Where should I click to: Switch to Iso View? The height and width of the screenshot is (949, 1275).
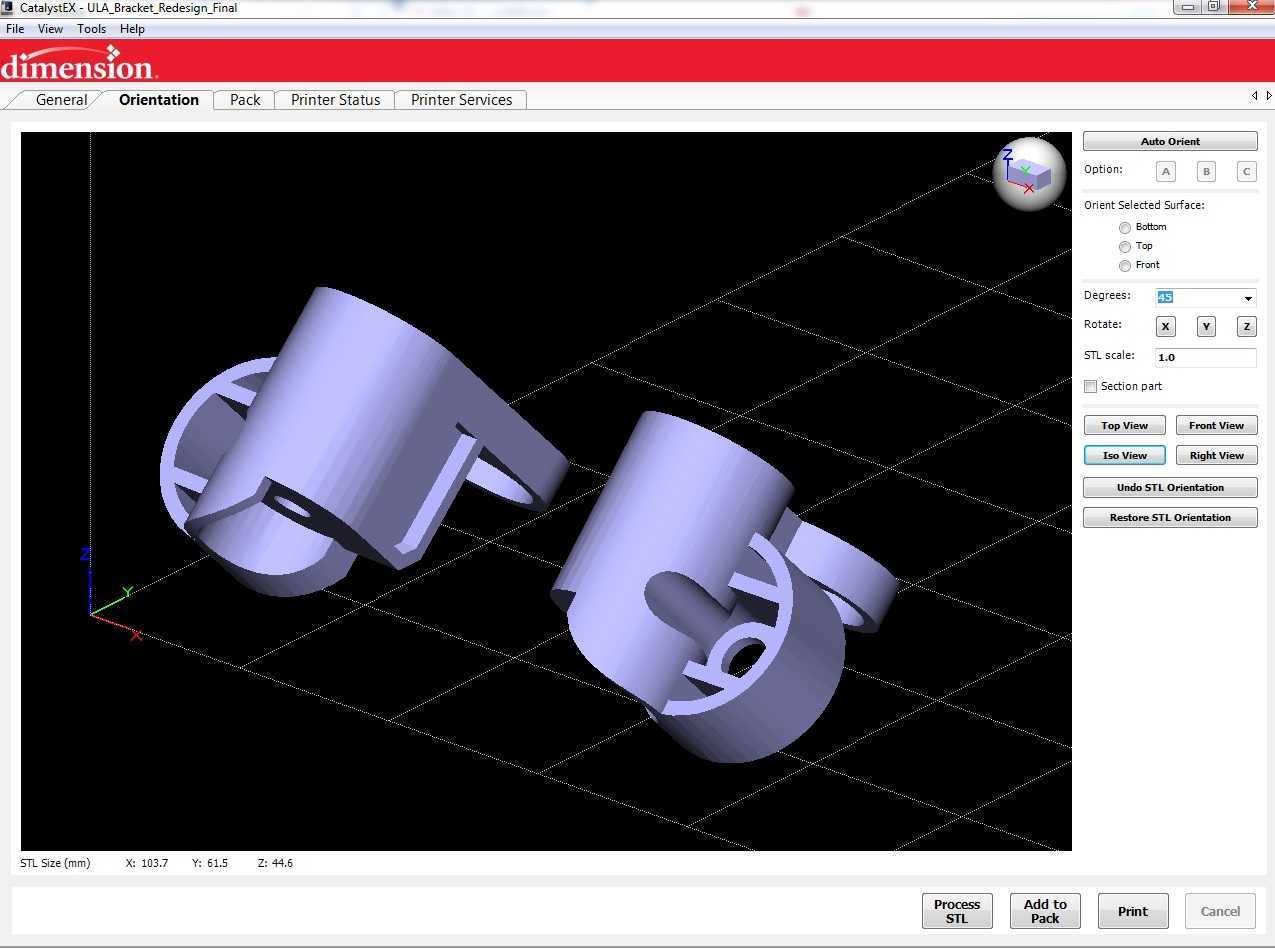(1124, 455)
